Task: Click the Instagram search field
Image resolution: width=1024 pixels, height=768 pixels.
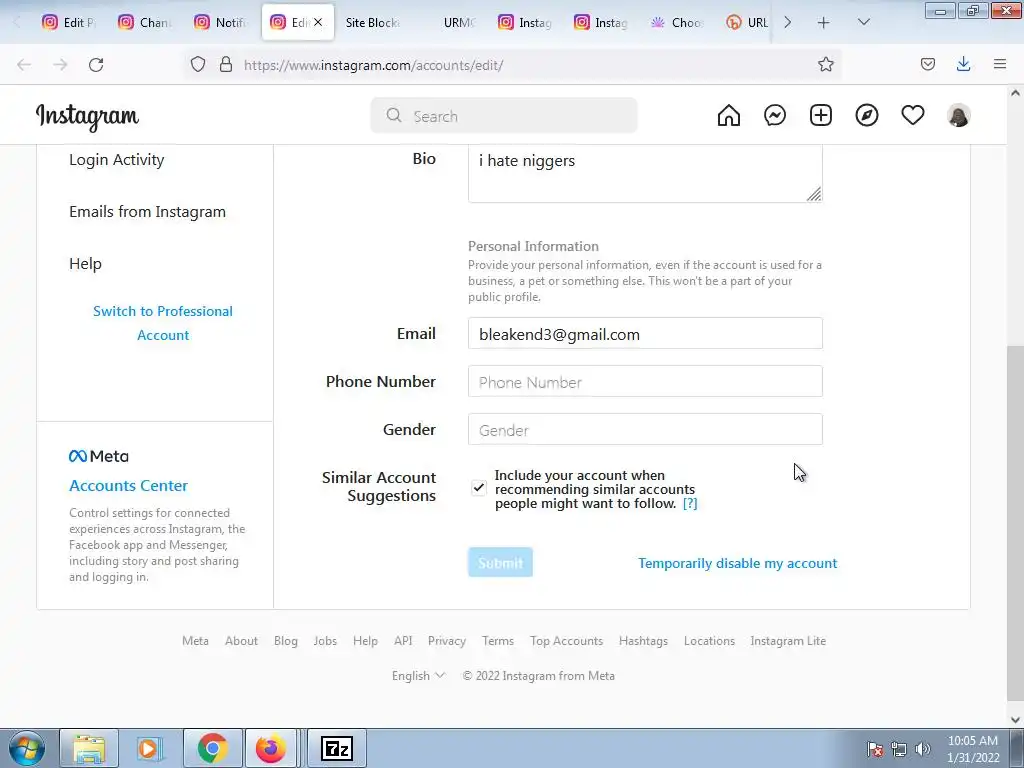Action: (504, 116)
